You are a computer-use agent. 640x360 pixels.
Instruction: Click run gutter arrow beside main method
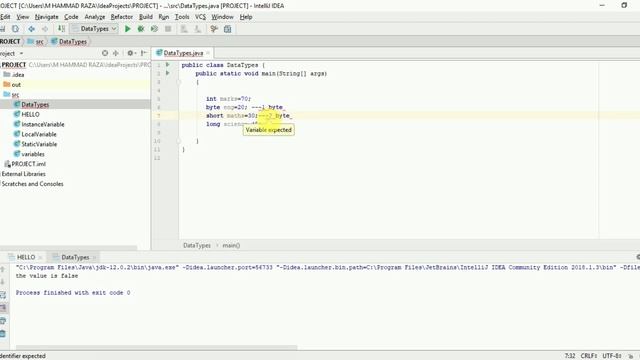(167, 73)
